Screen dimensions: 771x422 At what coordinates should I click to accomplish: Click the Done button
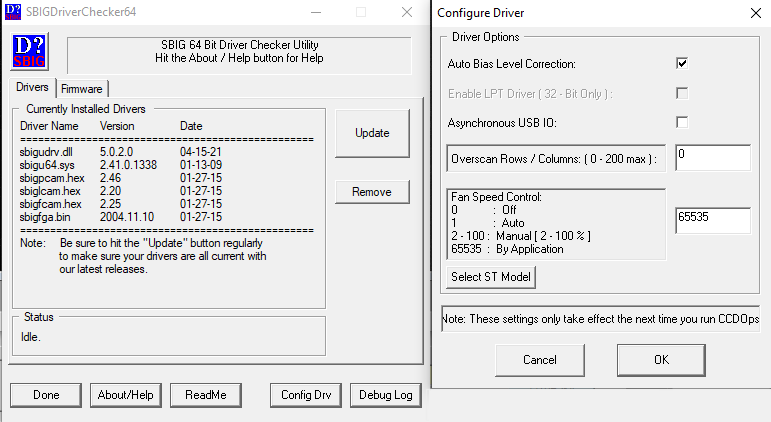point(46,395)
